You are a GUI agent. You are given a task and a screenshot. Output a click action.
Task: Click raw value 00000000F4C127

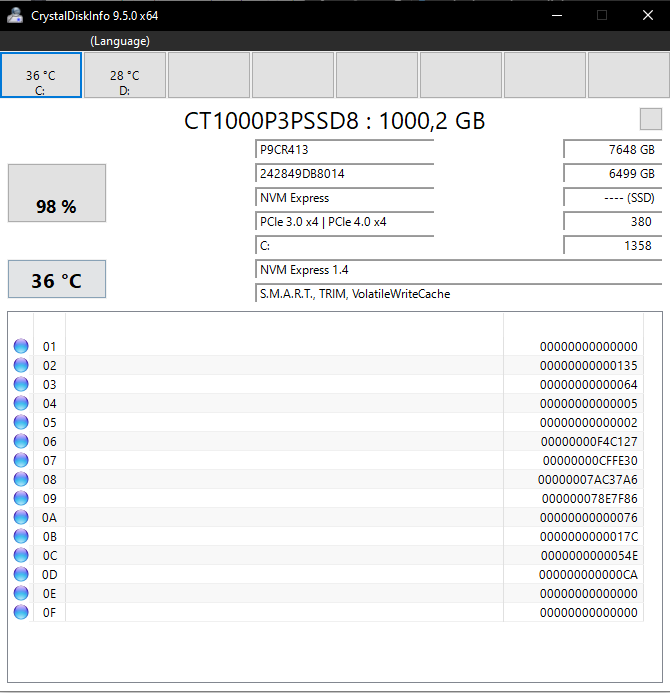[589, 442]
